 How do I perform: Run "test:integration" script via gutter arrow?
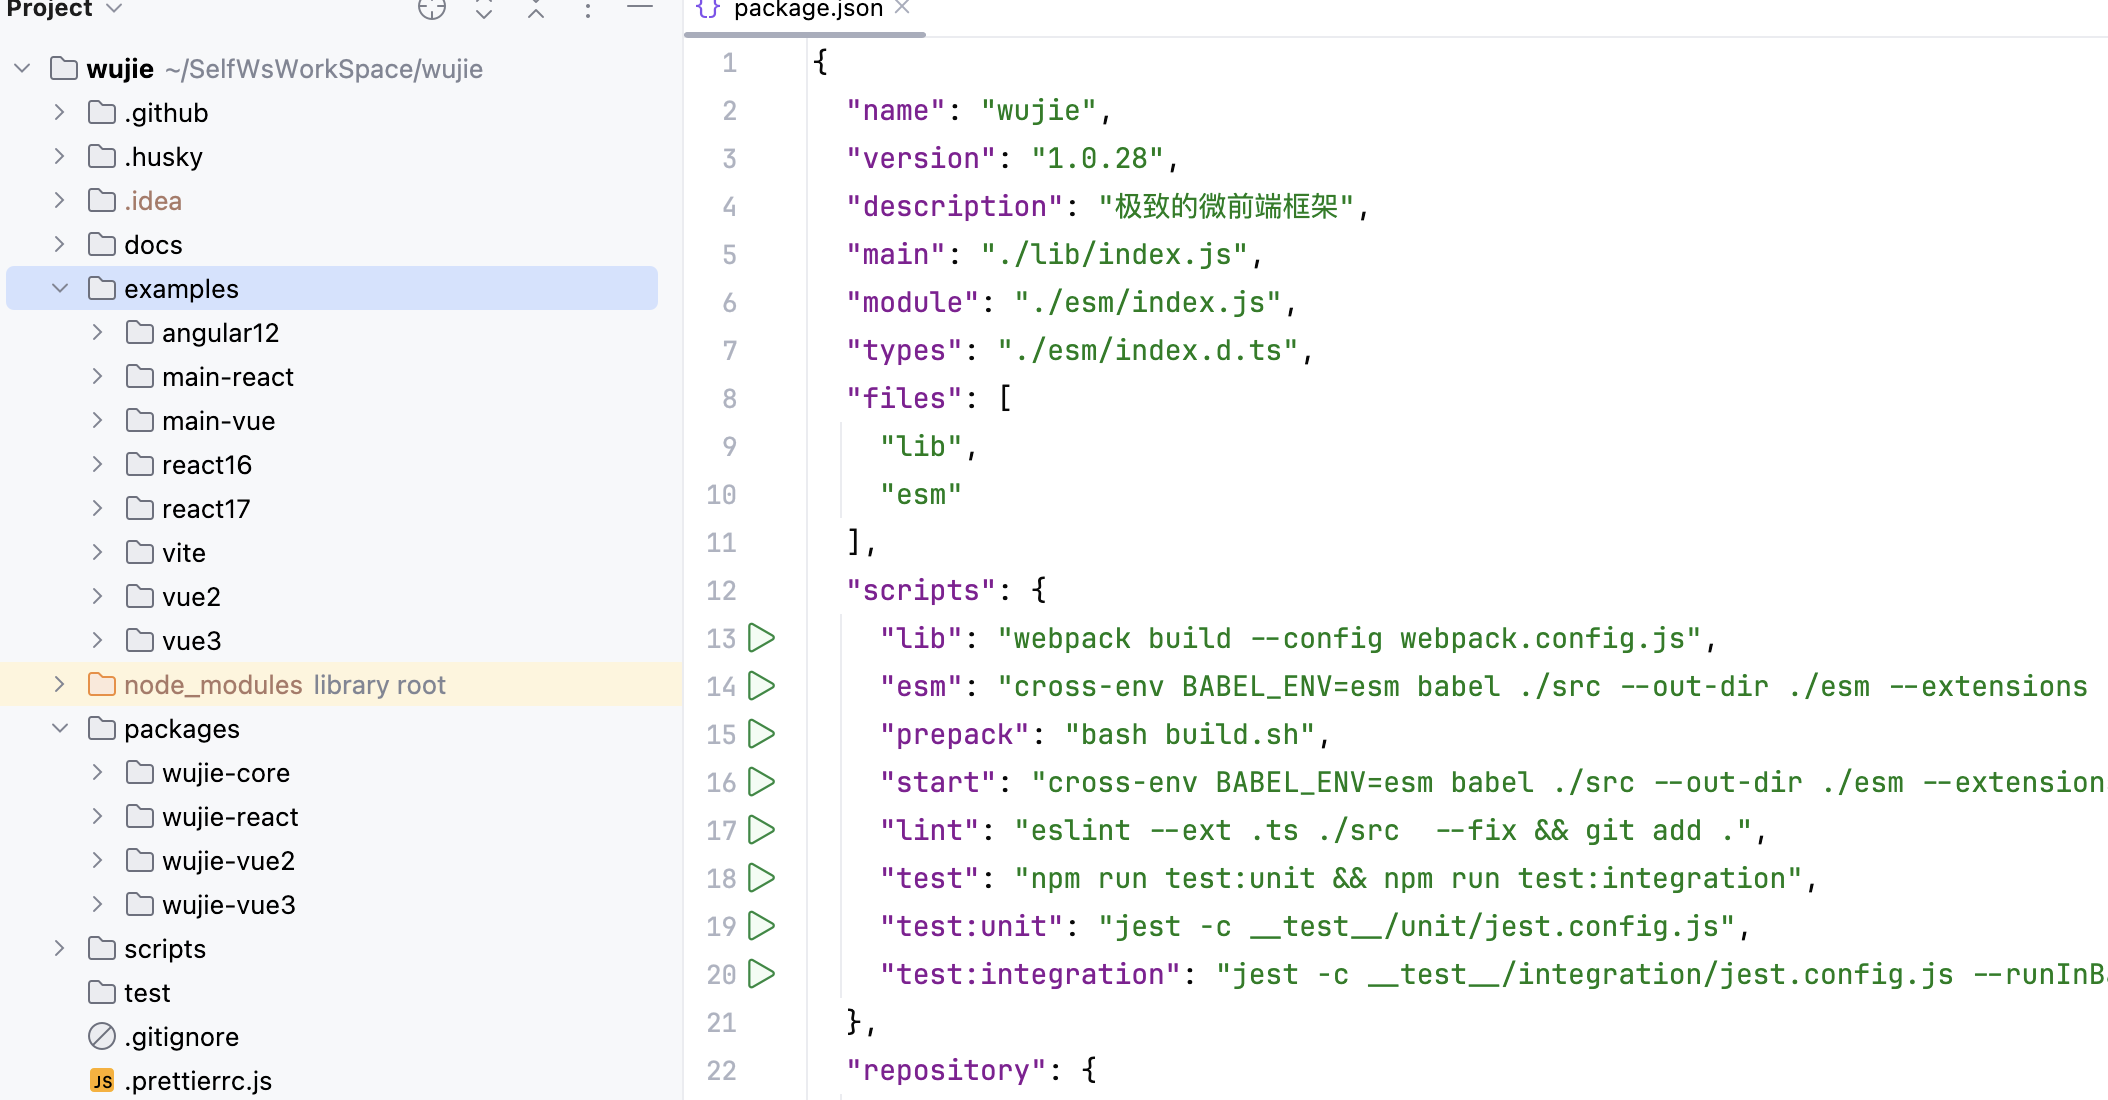(x=762, y=974)
